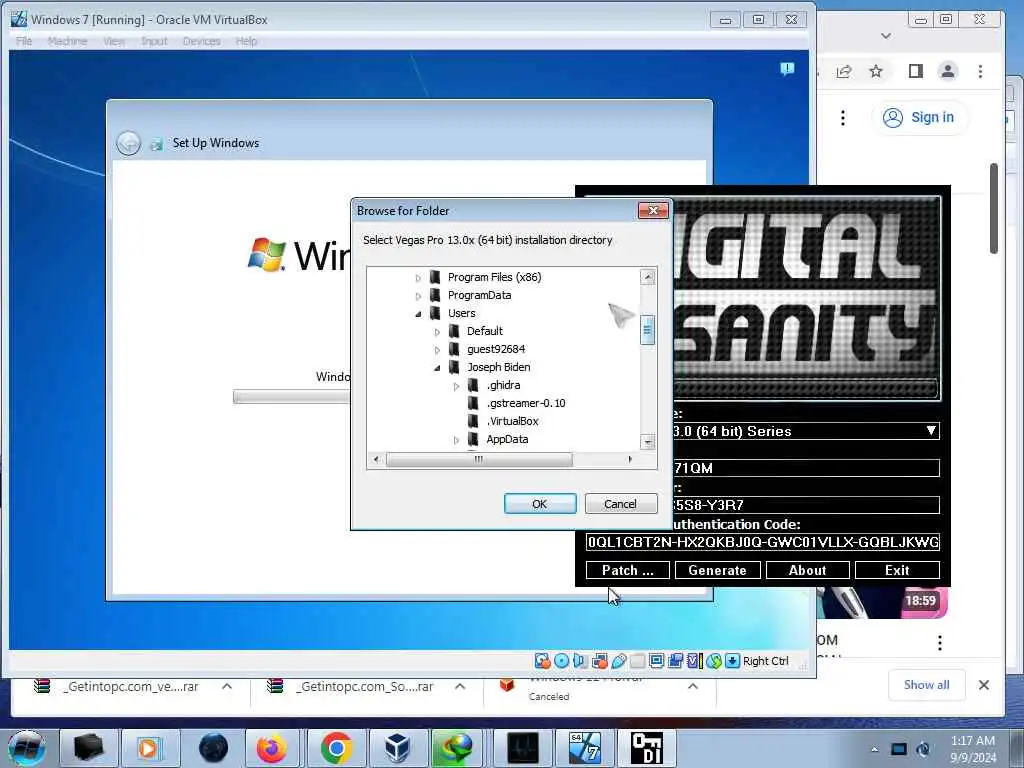Click the bookmark star in Chrome toolbar
The width and height of the screenshot is (1024, 768).
(876, 71)
